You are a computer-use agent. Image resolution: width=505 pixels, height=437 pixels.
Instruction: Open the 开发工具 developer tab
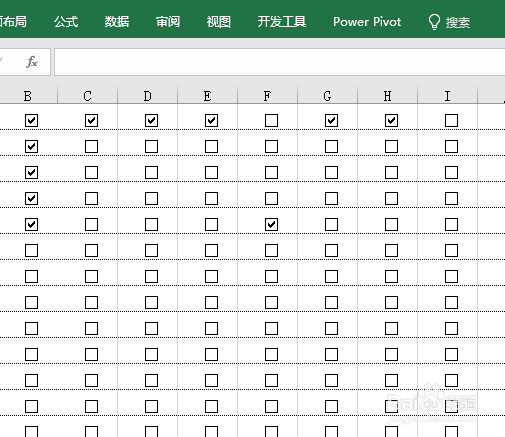[282, 22]
